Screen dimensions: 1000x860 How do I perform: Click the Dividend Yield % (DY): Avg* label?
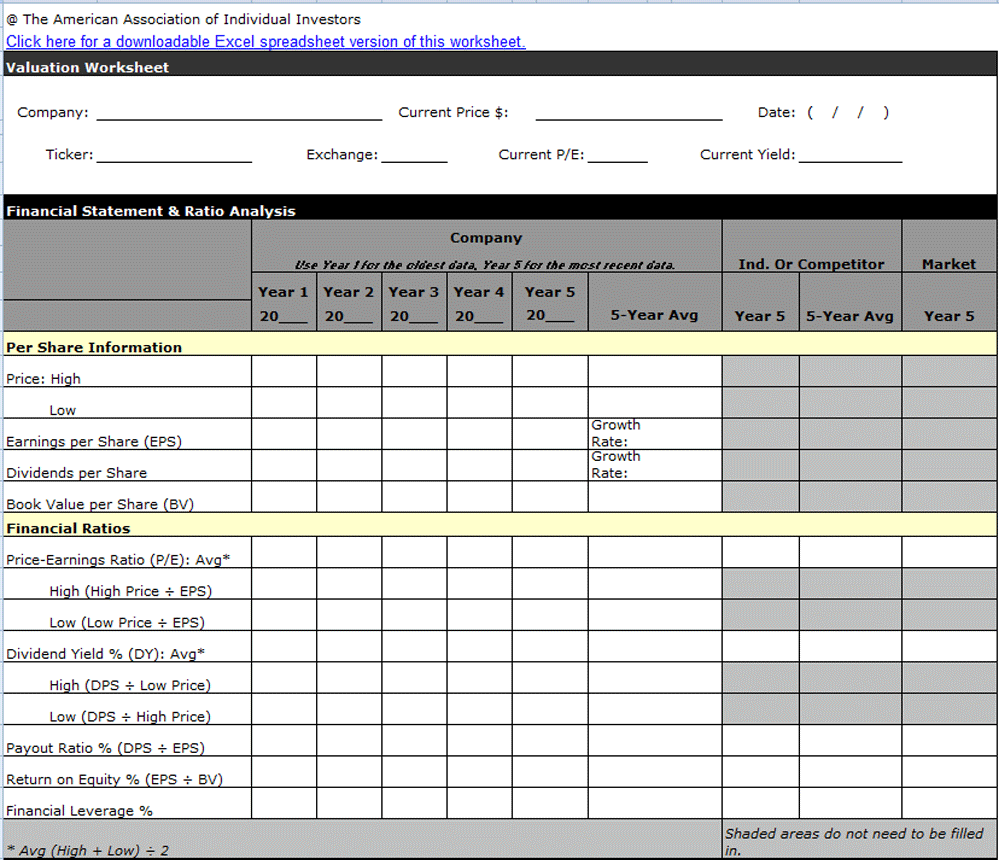click(x=105, y=653)
